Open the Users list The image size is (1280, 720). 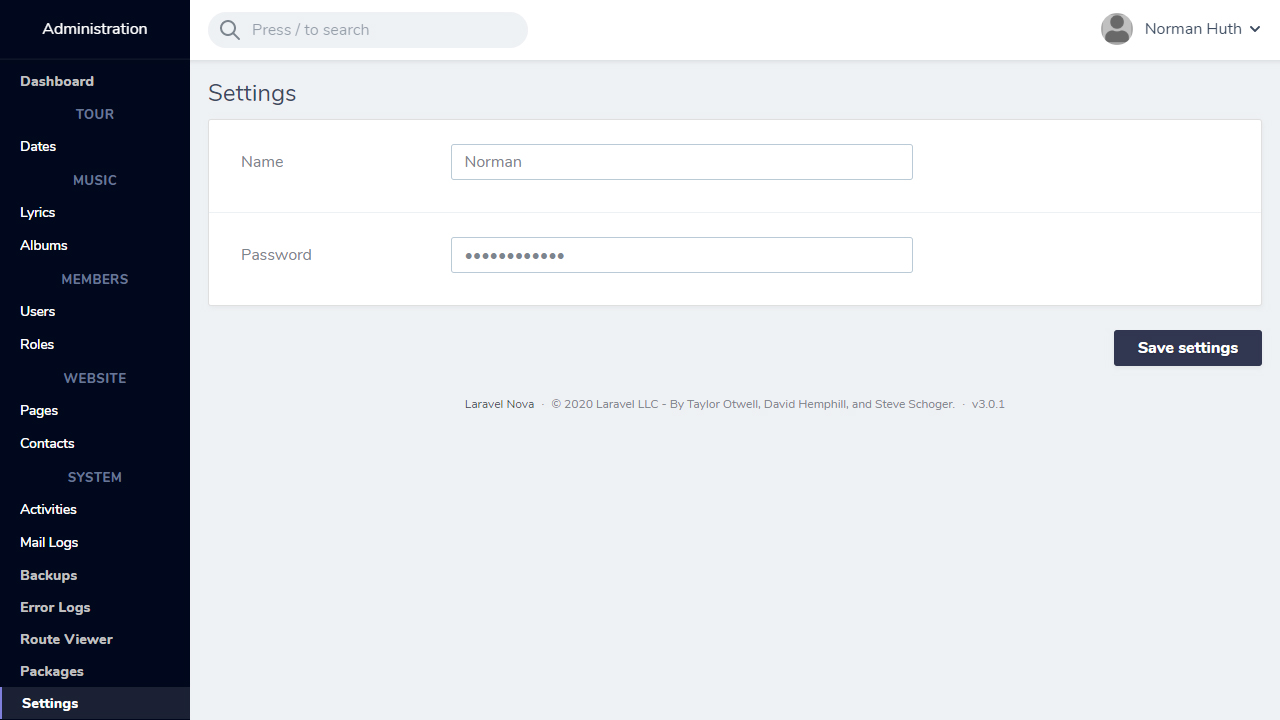pyautogui.click(x=38, y=311)
